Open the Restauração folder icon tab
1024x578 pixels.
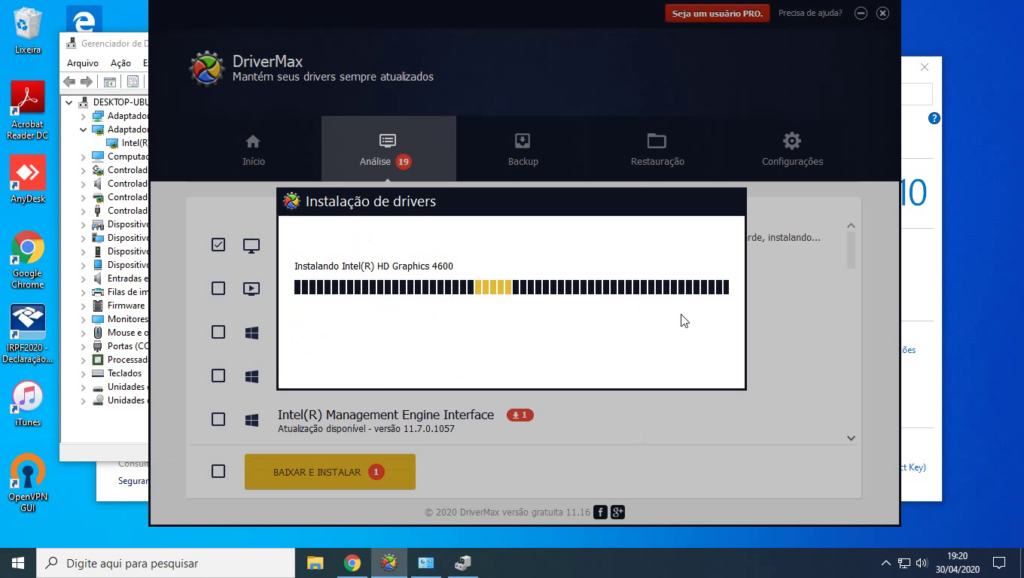[x=657, y=149]
